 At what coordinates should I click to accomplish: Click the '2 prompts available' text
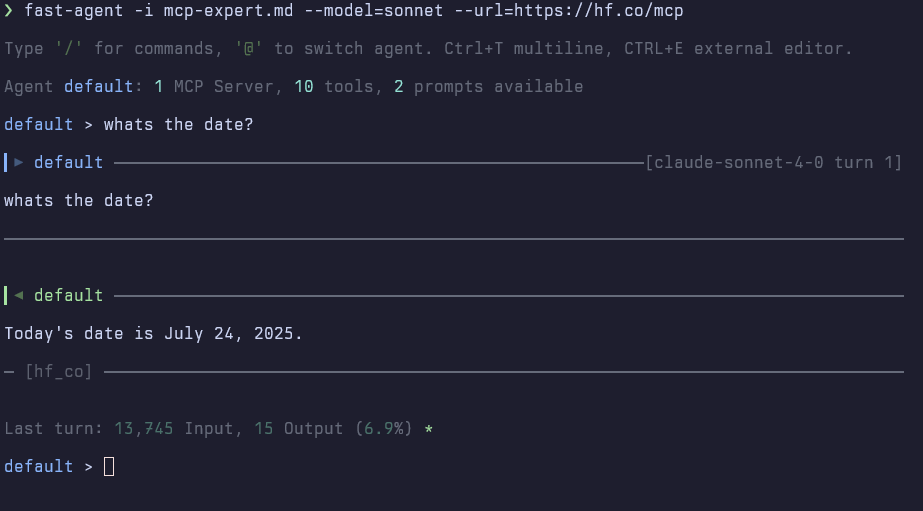tap(488, 87)
